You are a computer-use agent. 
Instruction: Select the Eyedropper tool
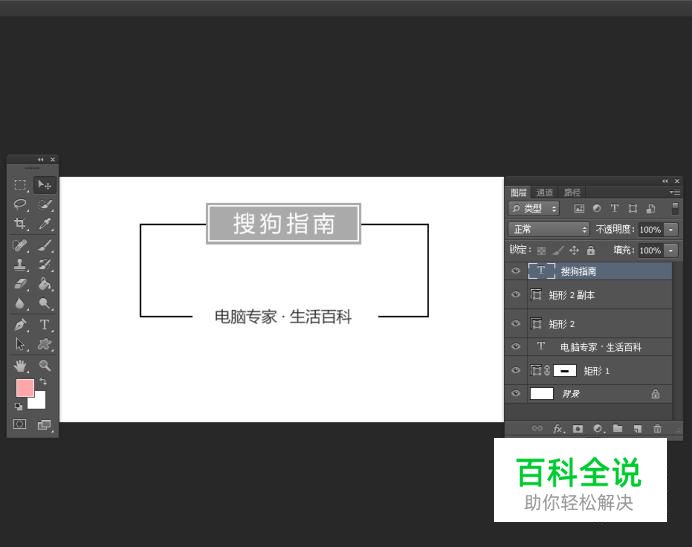point(45,223)
